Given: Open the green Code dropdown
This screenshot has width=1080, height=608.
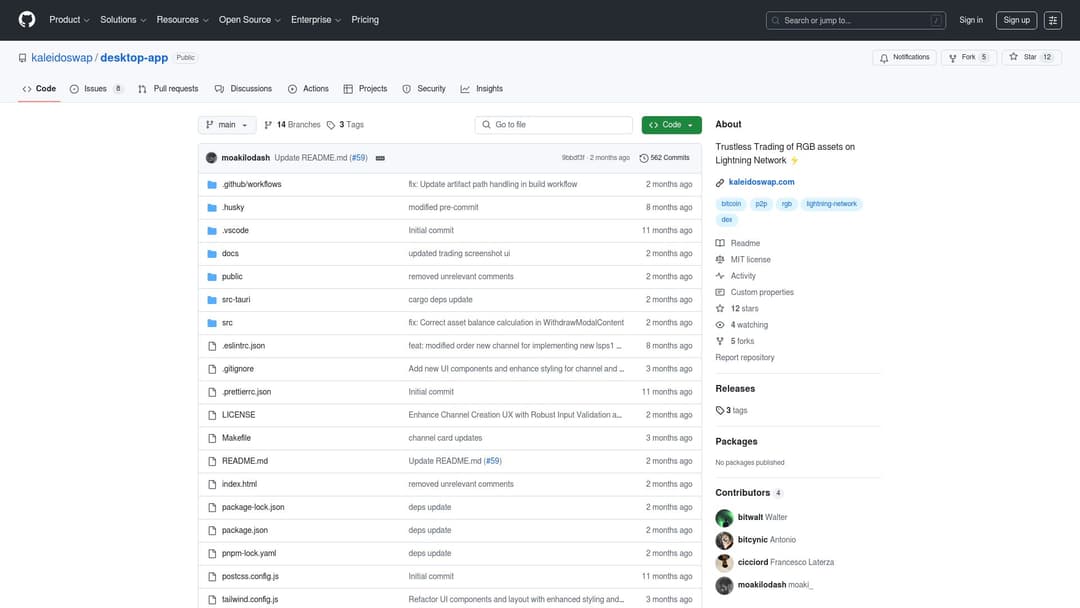Looking at the screenshot, I should tap(672, 125).
